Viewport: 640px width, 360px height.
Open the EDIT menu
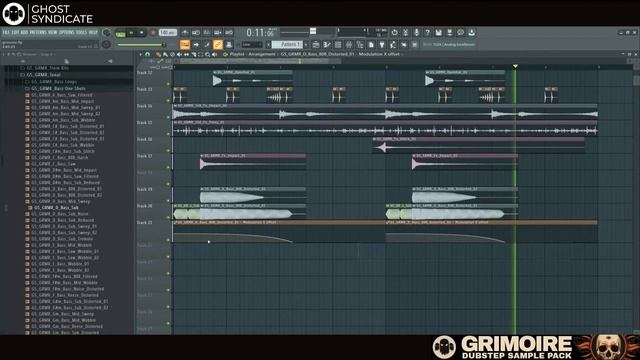(x=15, y=32)
